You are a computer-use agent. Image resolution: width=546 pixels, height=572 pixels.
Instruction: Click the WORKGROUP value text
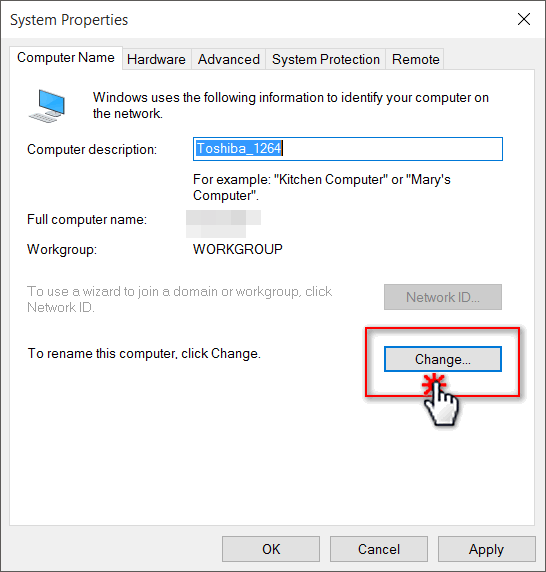pos(238,249)
